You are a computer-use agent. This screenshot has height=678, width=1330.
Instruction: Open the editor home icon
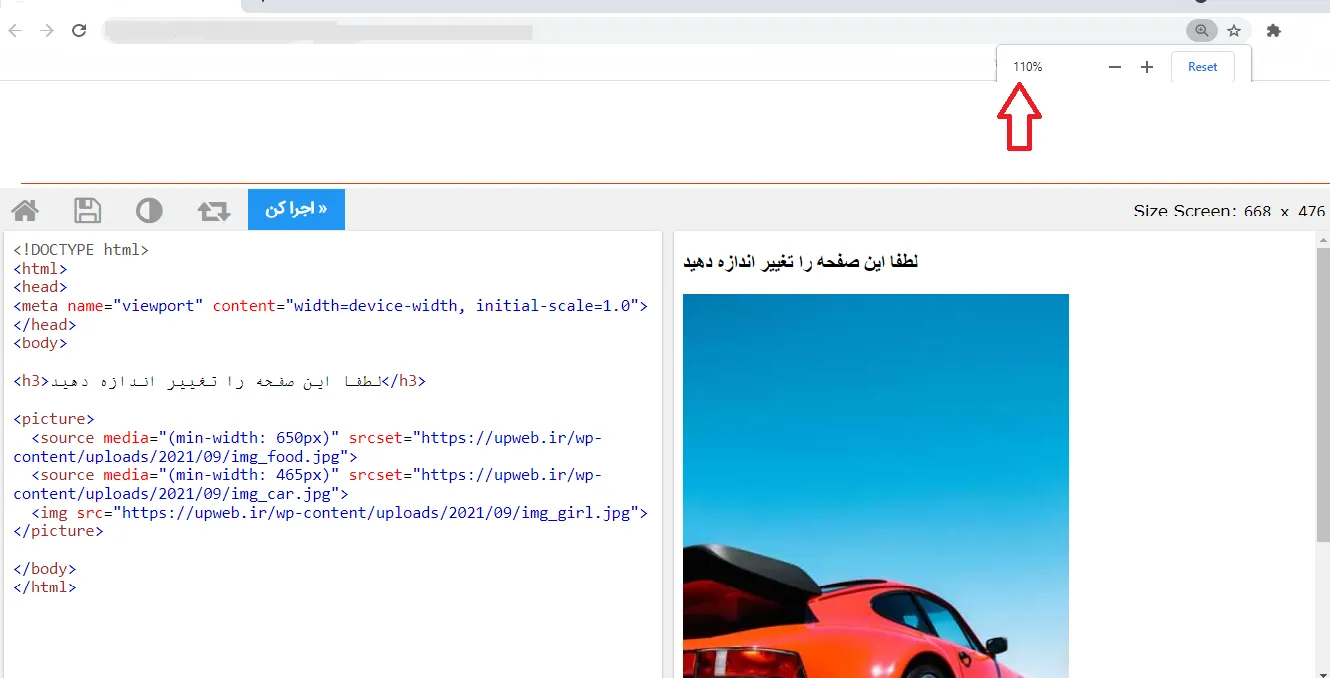pyautogui.click(x=25, y=210)
